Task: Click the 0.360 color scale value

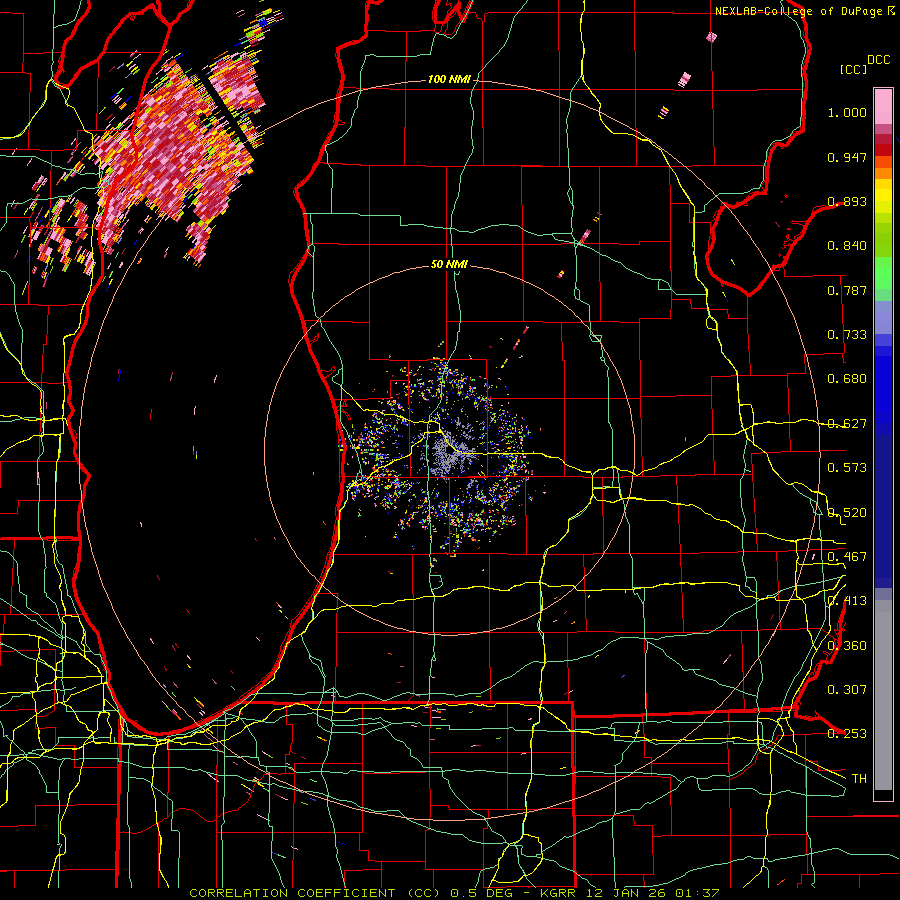Action: point(847,646)
